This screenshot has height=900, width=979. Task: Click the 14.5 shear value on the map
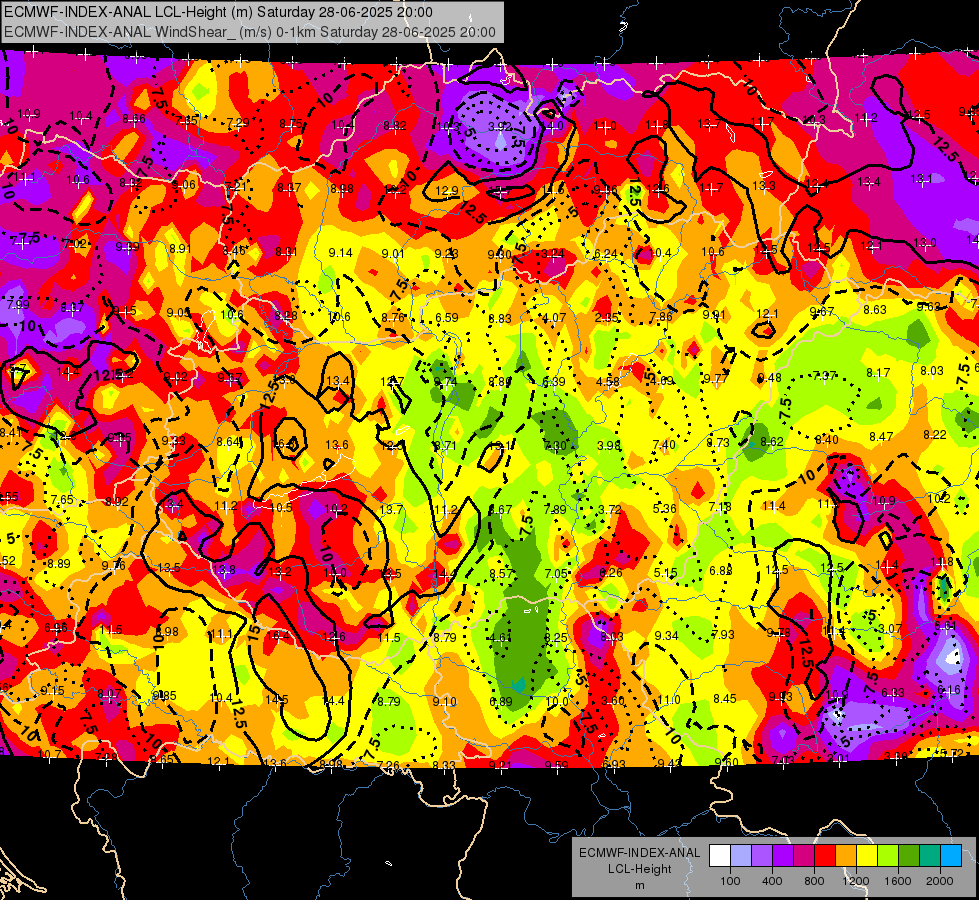[x=277, y=700]
